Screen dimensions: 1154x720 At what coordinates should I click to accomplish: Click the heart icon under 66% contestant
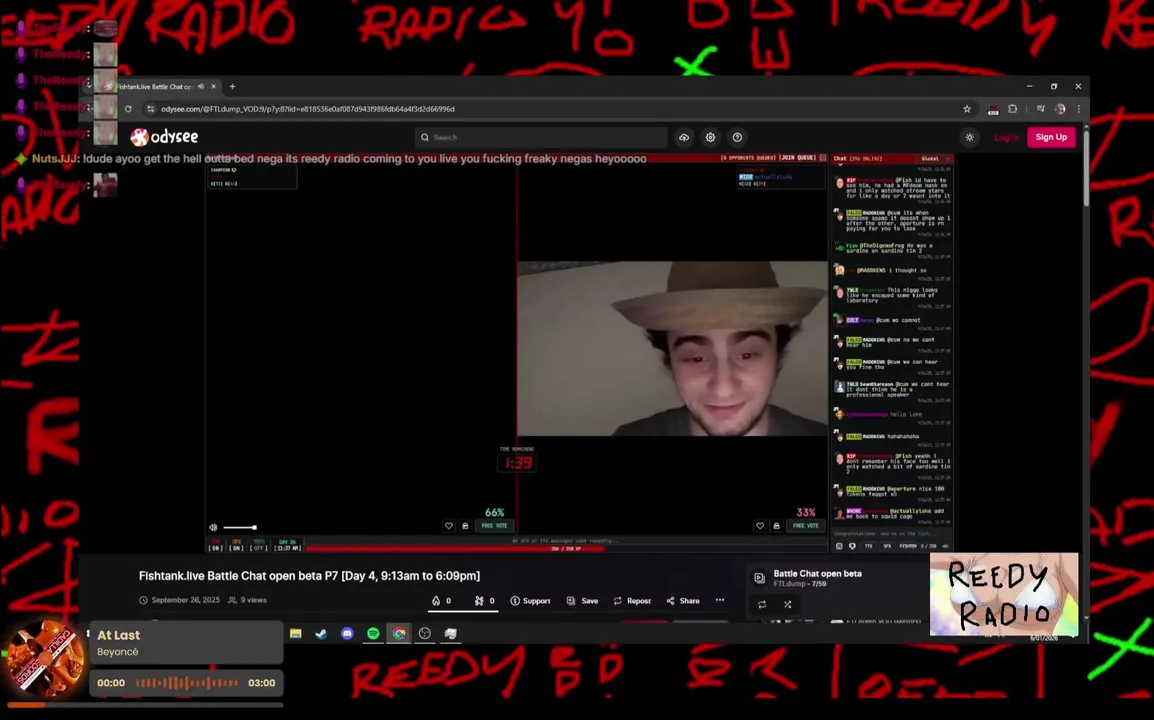449,526
